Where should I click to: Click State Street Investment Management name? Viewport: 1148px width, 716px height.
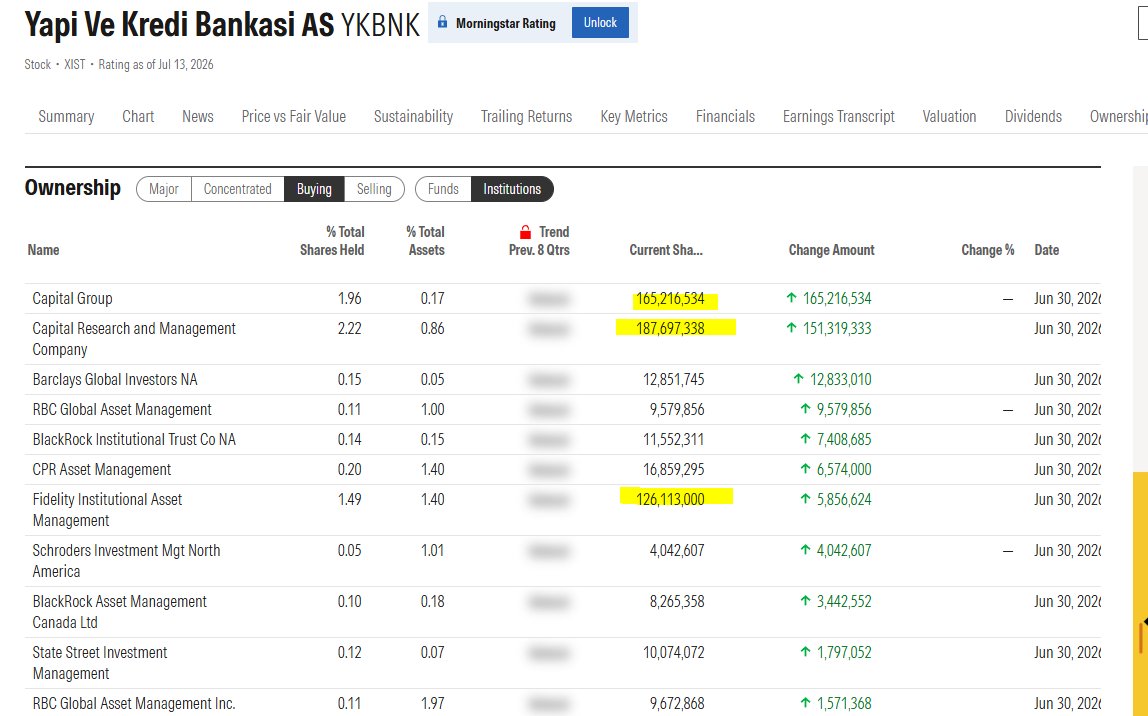click(100, 663)
